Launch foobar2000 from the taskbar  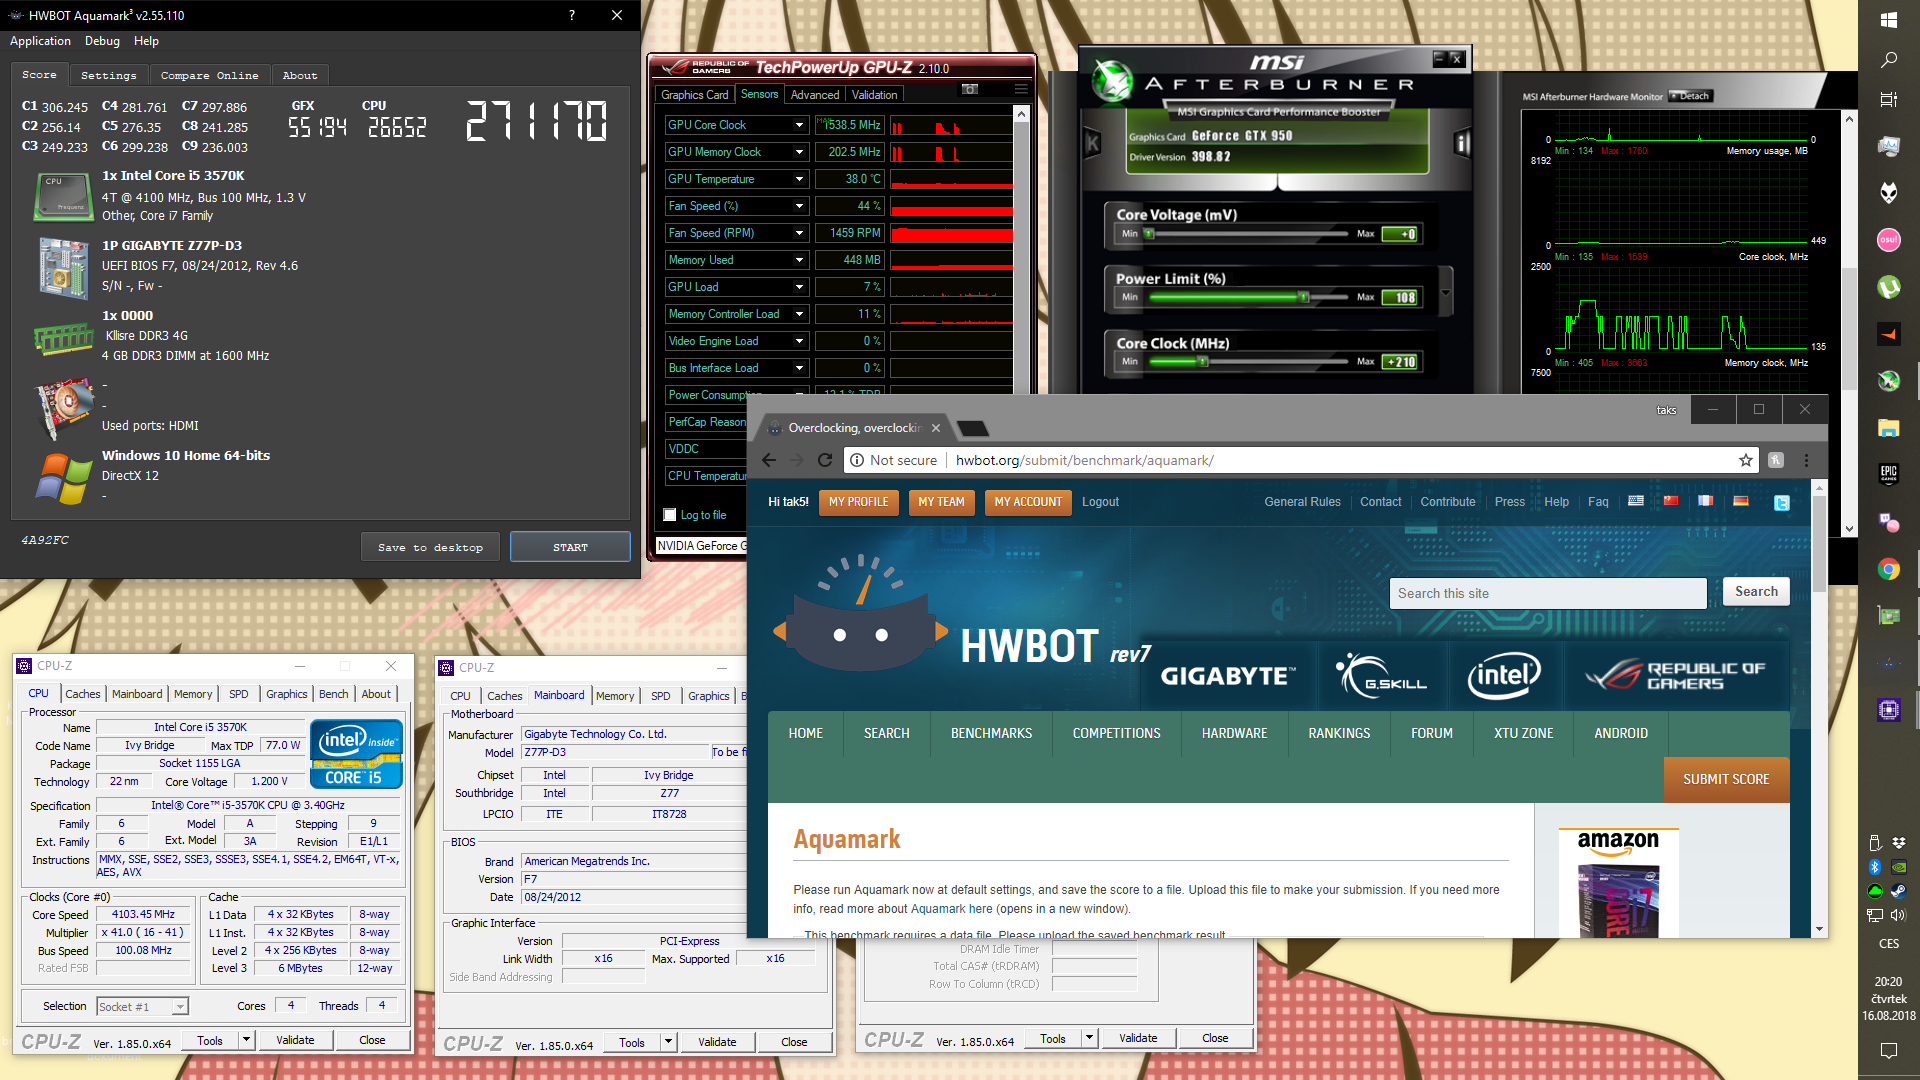pyautogui.click(x=1888, y=192)
